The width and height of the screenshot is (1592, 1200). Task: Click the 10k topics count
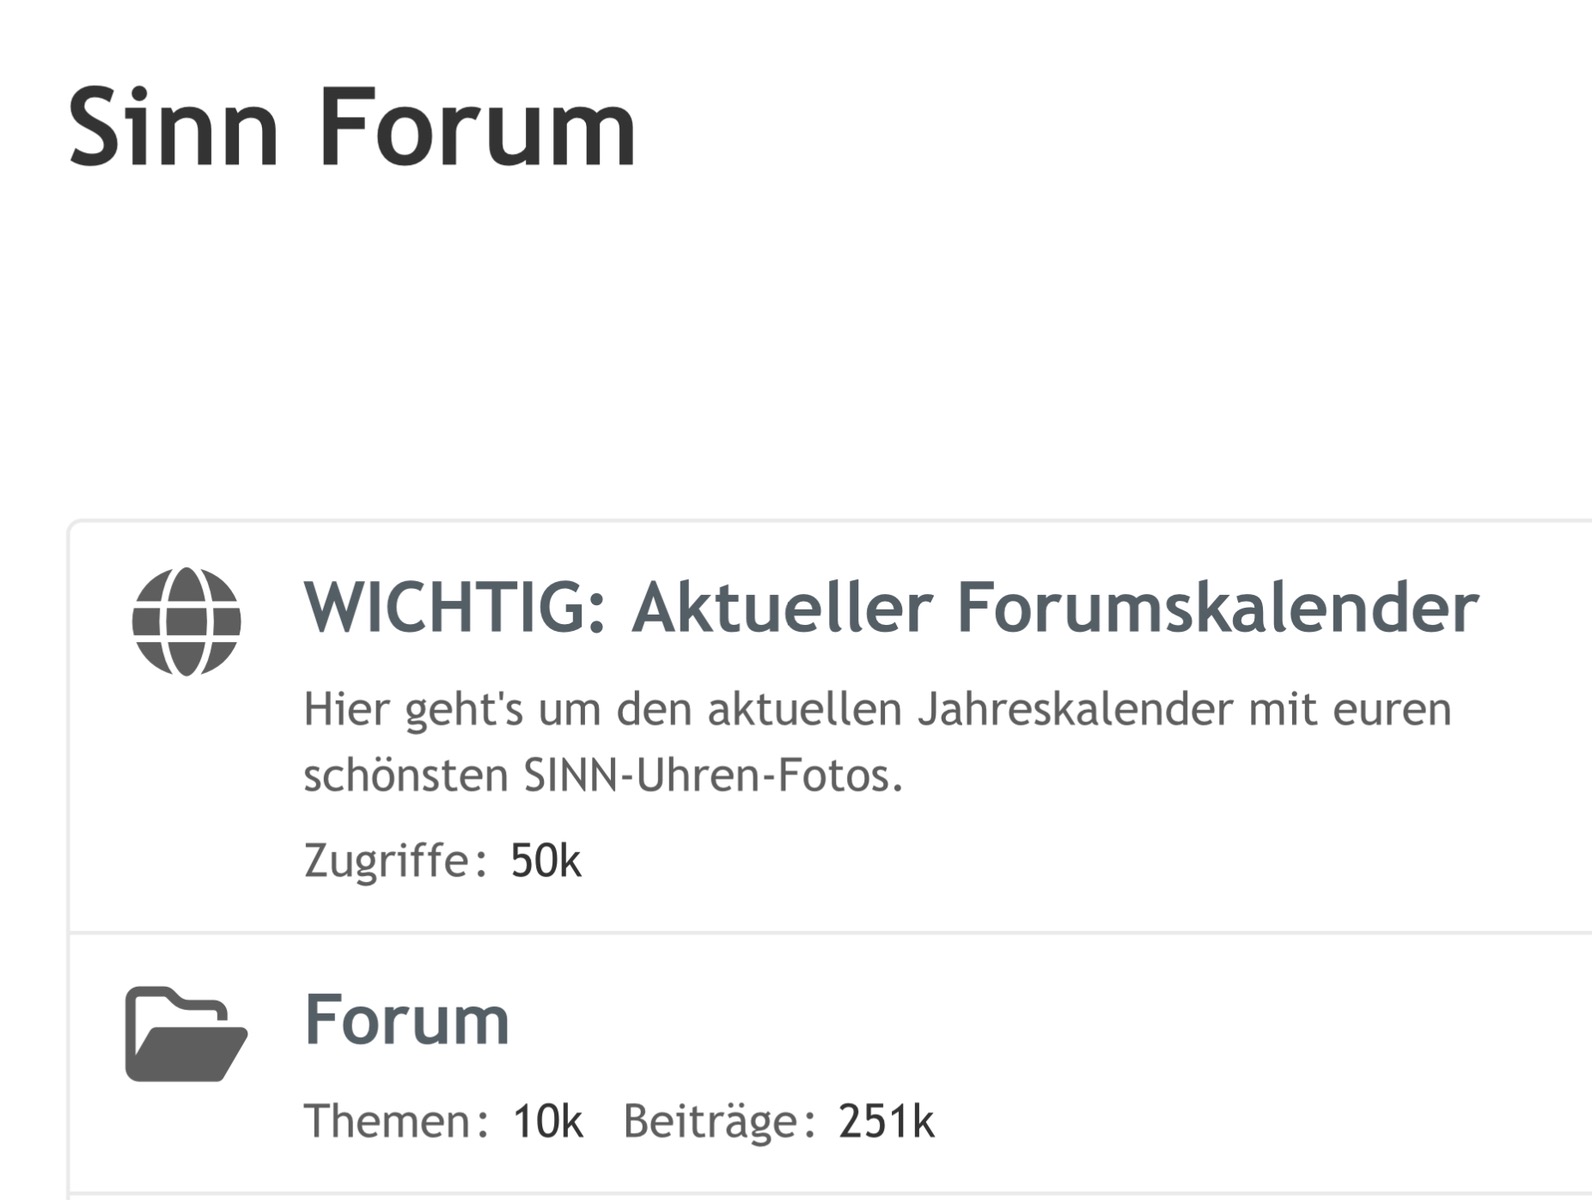(547, 1121)
